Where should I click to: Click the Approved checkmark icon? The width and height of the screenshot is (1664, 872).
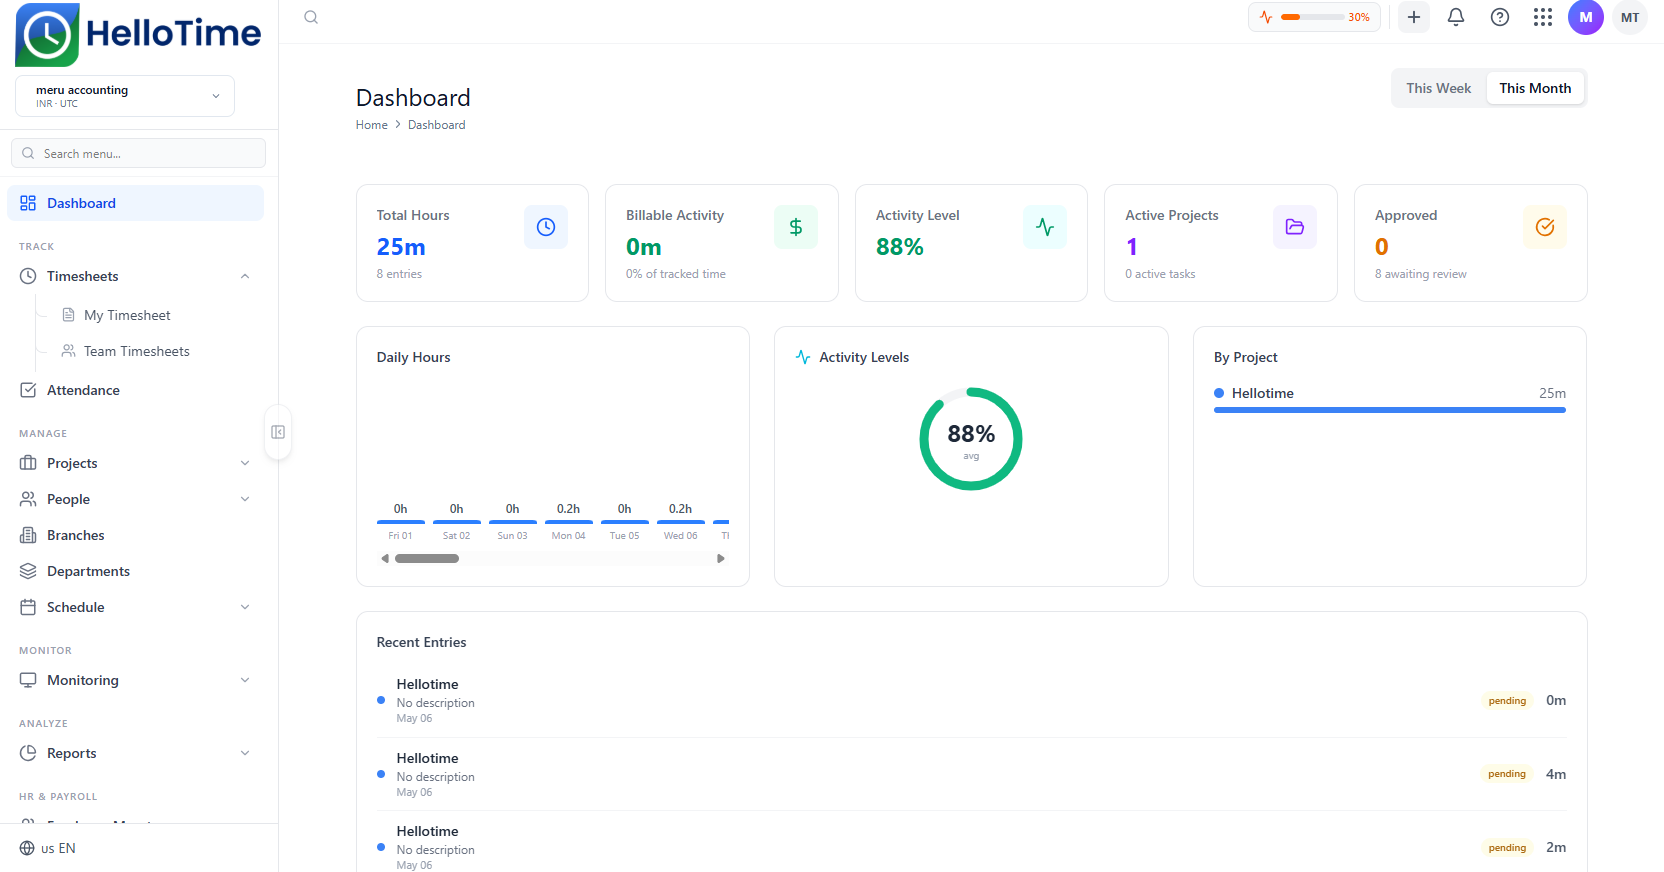pos(1545,227)
